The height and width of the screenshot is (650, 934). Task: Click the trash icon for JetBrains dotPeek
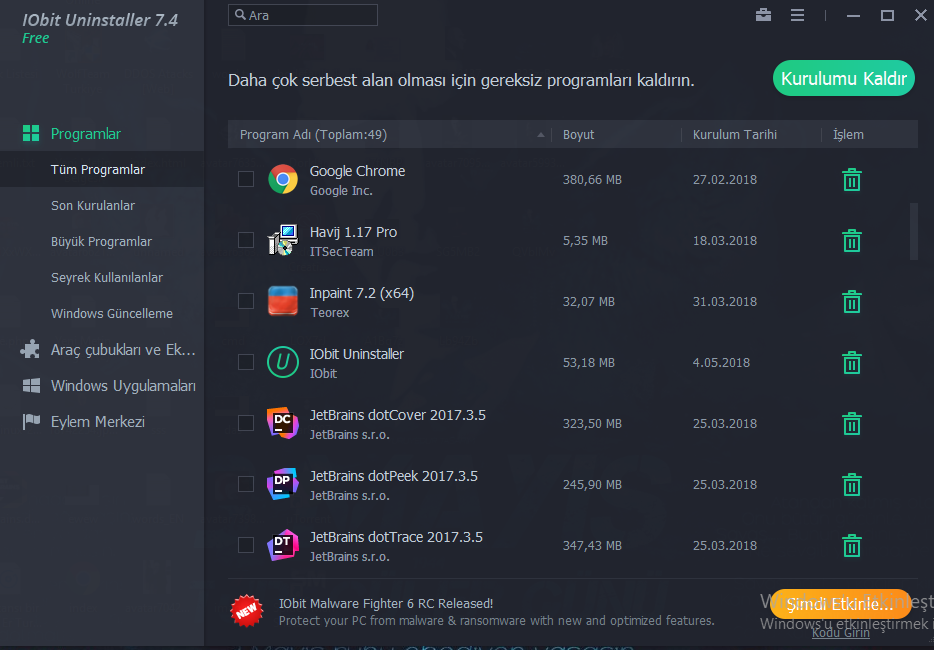(x=852, y=484)
